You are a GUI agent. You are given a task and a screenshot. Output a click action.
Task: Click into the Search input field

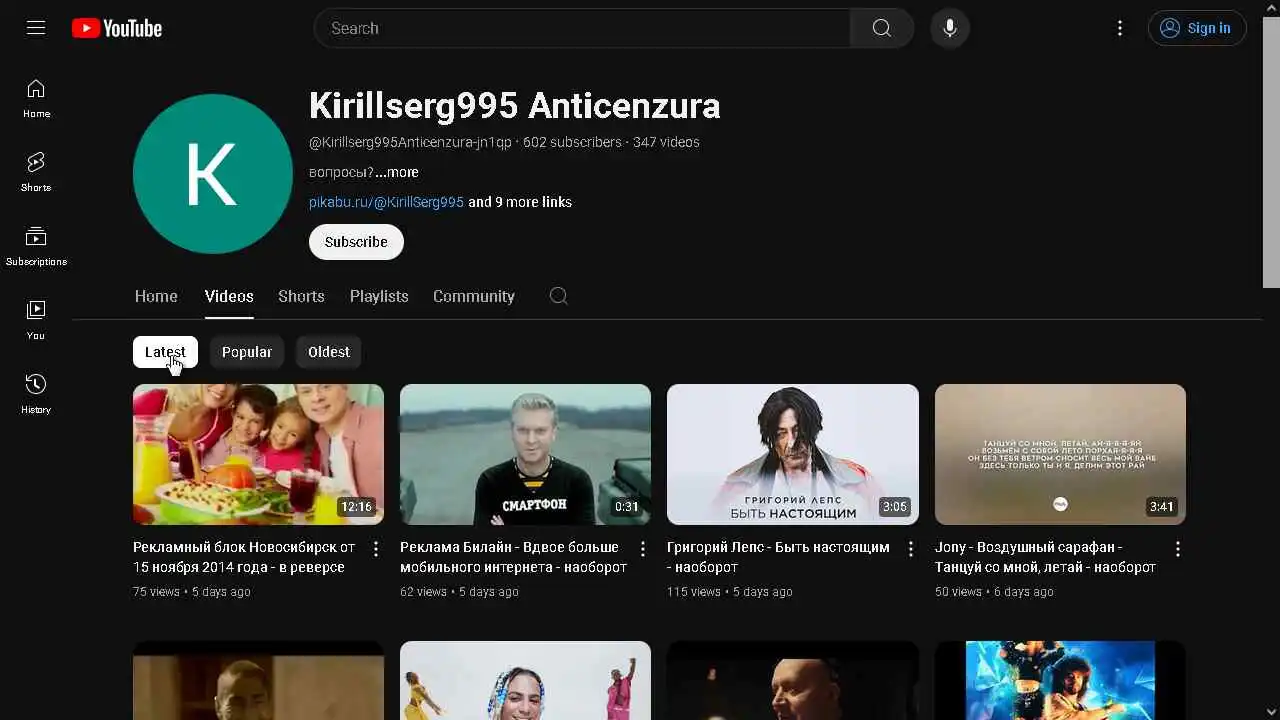pos(582,28)
